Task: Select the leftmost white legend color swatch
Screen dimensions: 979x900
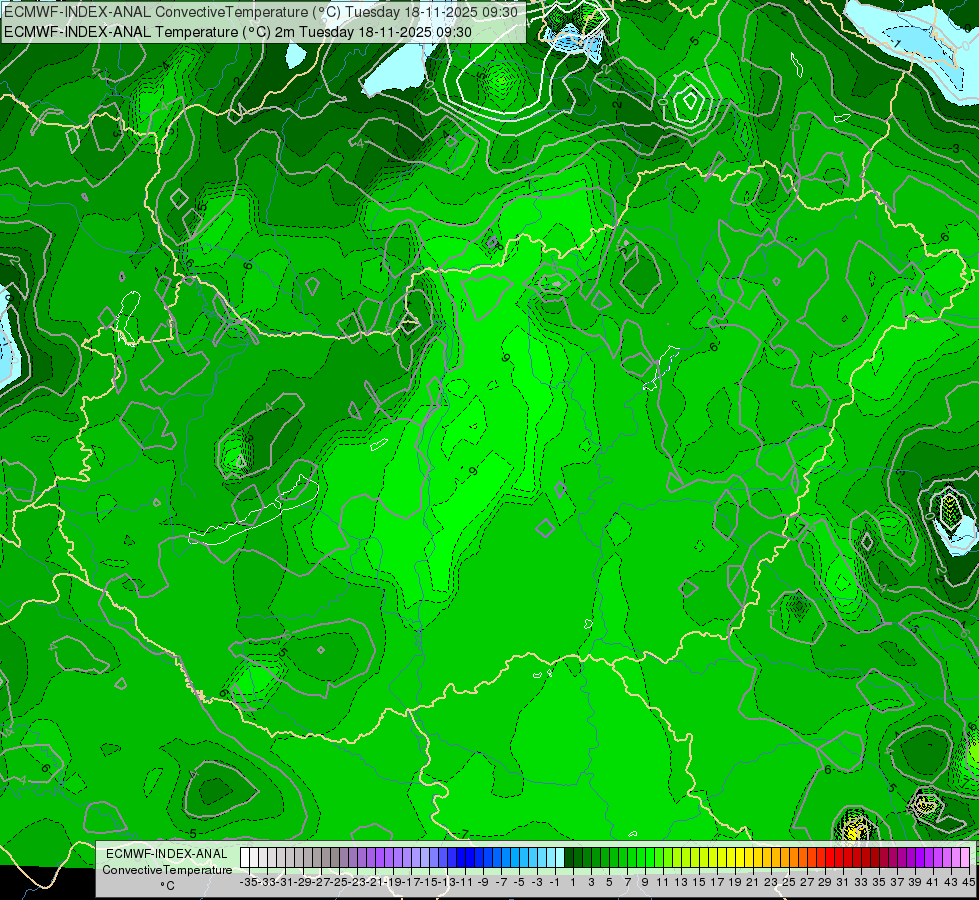Action: [245, 858]
